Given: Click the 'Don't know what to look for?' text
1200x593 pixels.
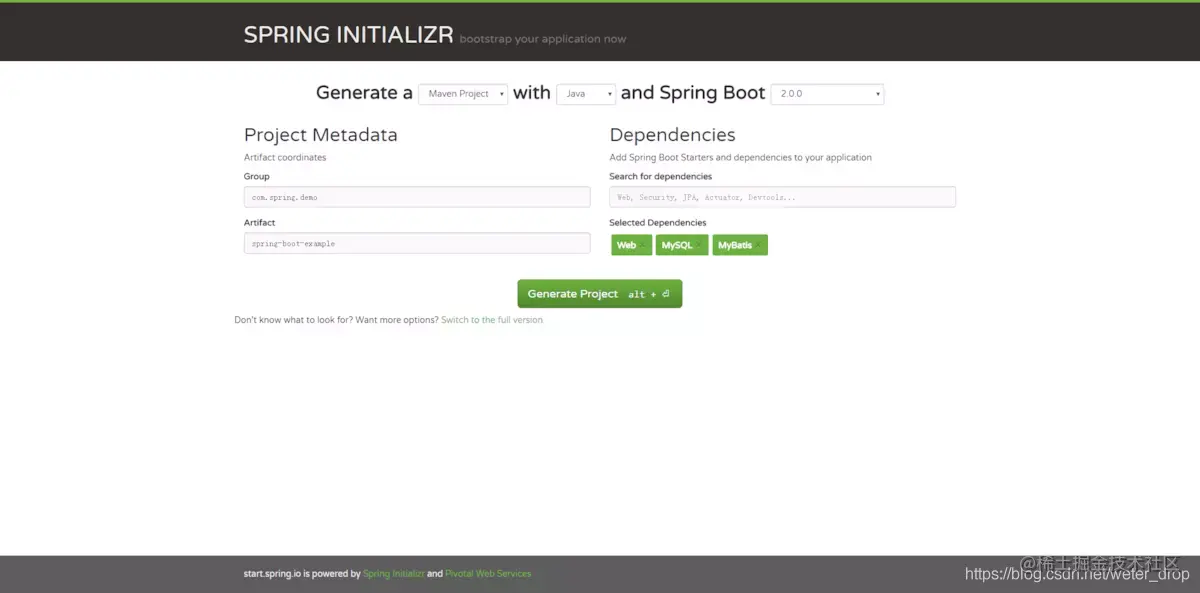Looking at the screenshot, I should (292, 320).
